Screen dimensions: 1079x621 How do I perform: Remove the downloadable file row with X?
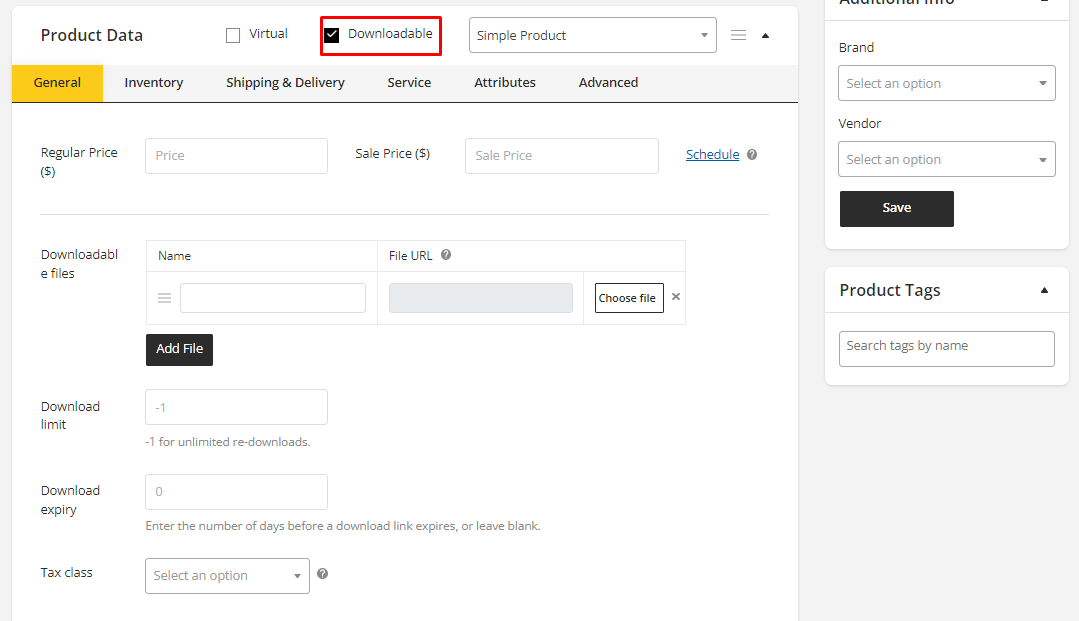tap(676, 297)
